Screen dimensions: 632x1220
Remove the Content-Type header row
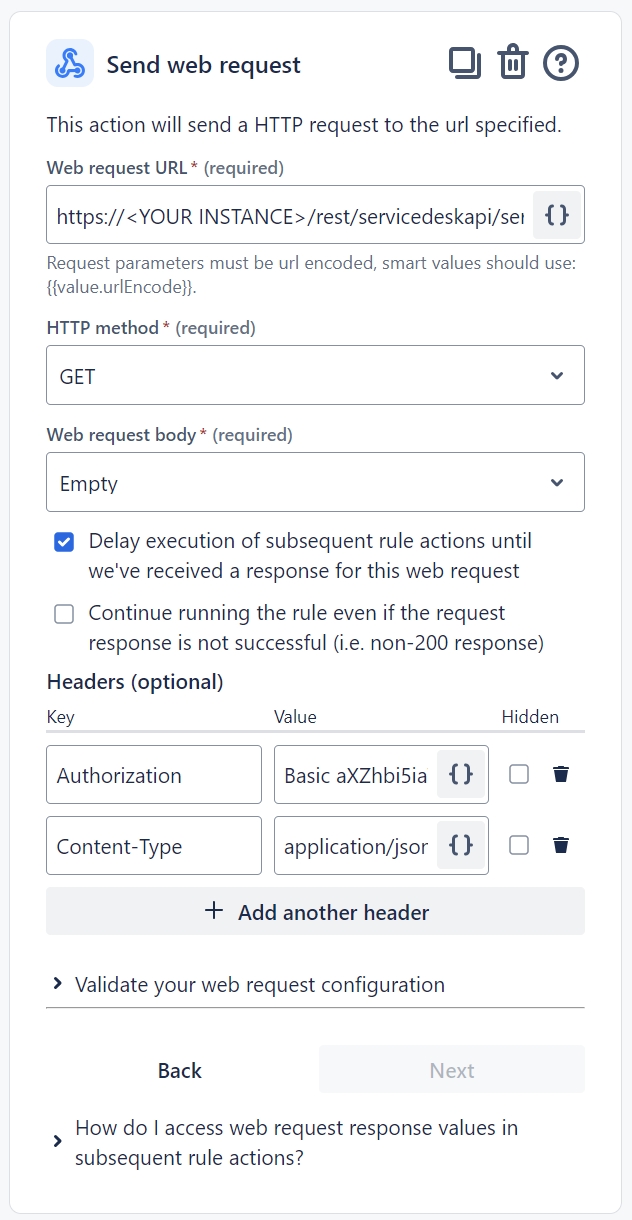561,845
